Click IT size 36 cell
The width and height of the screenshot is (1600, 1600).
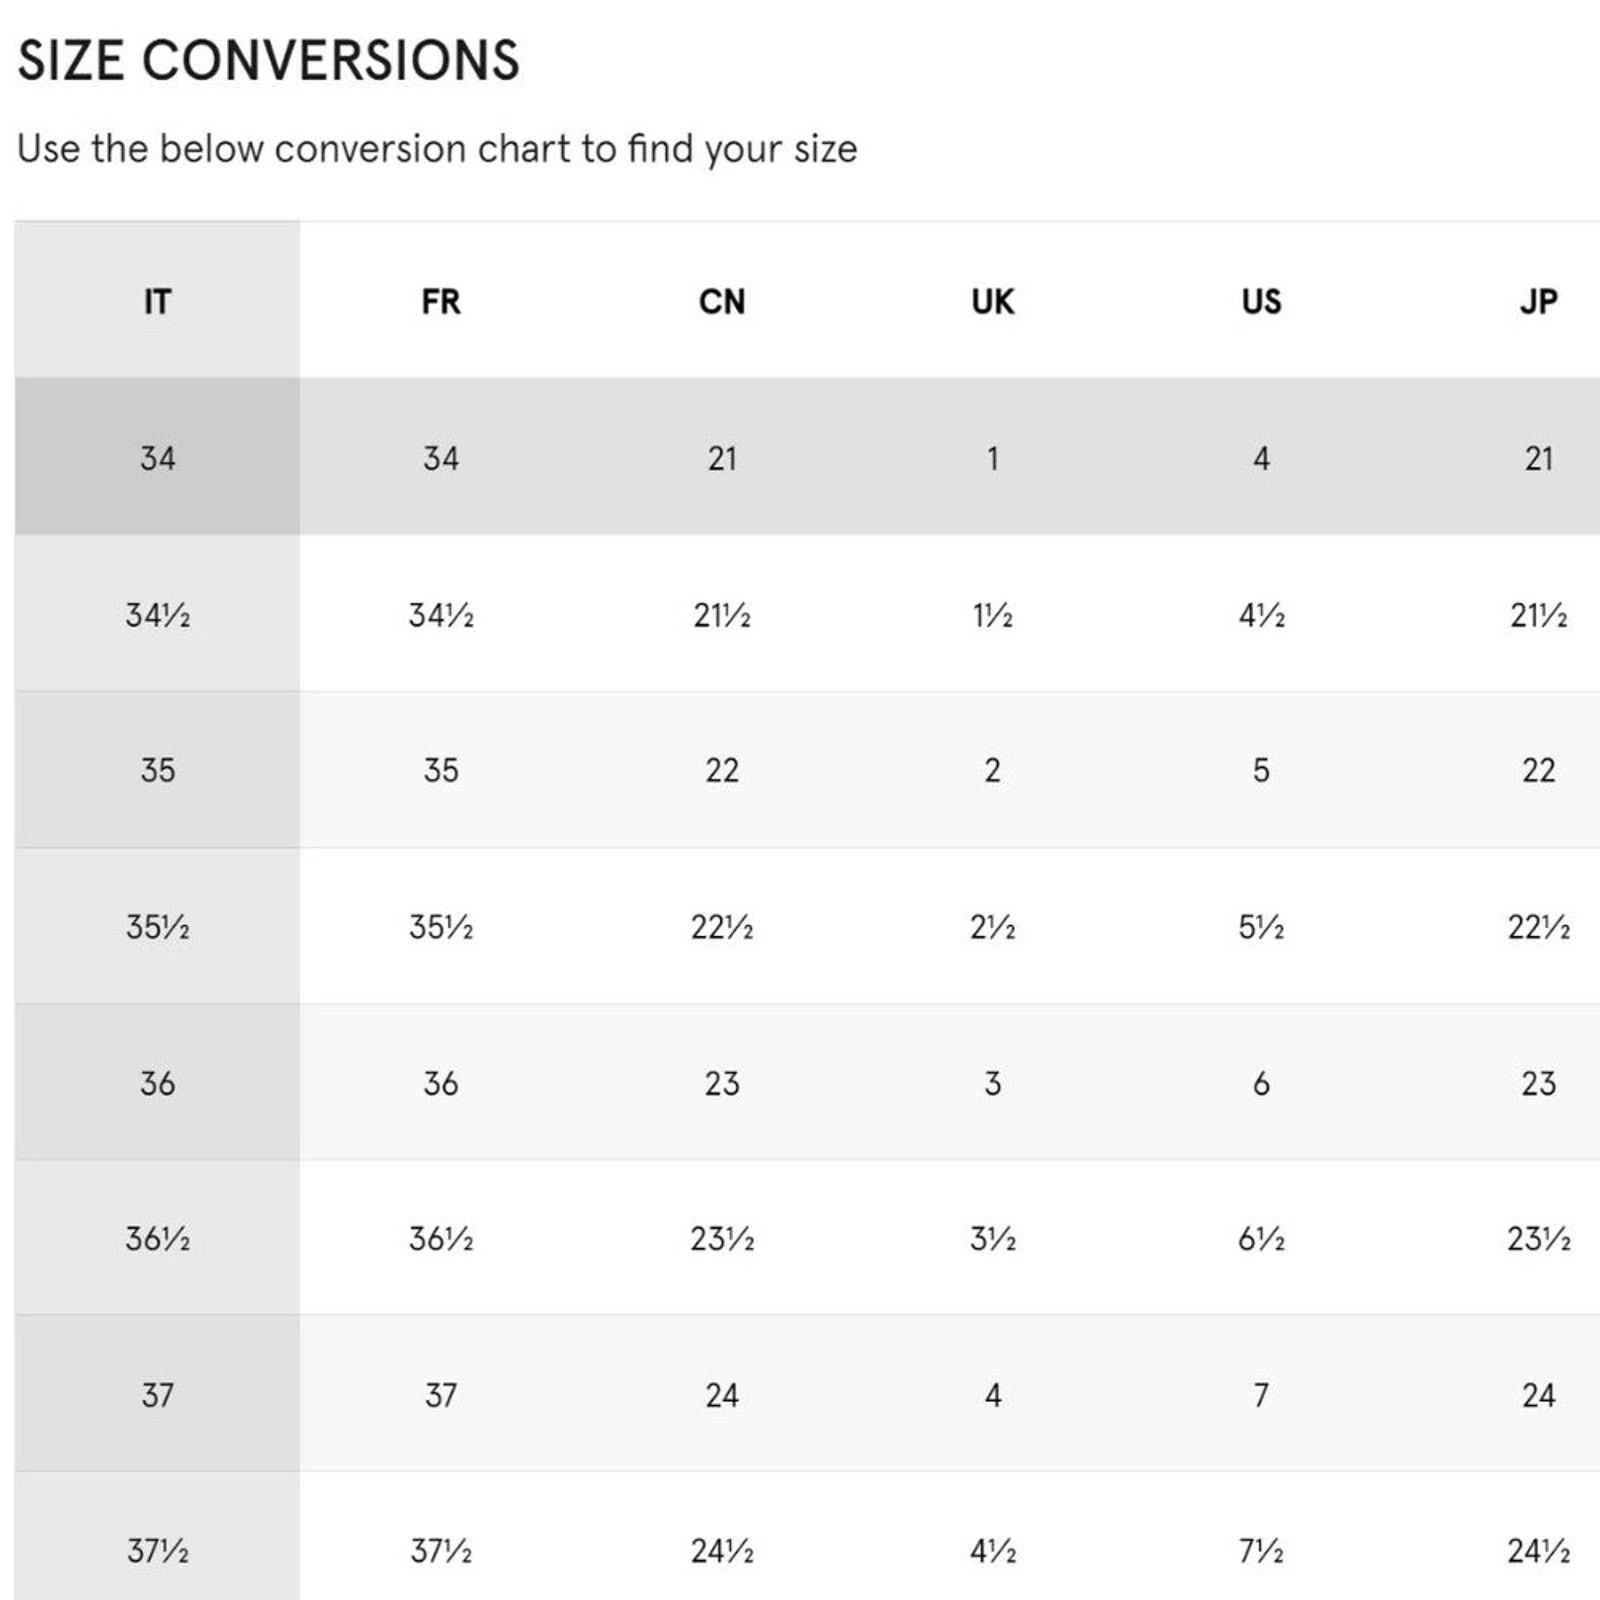coord(157,1082)
